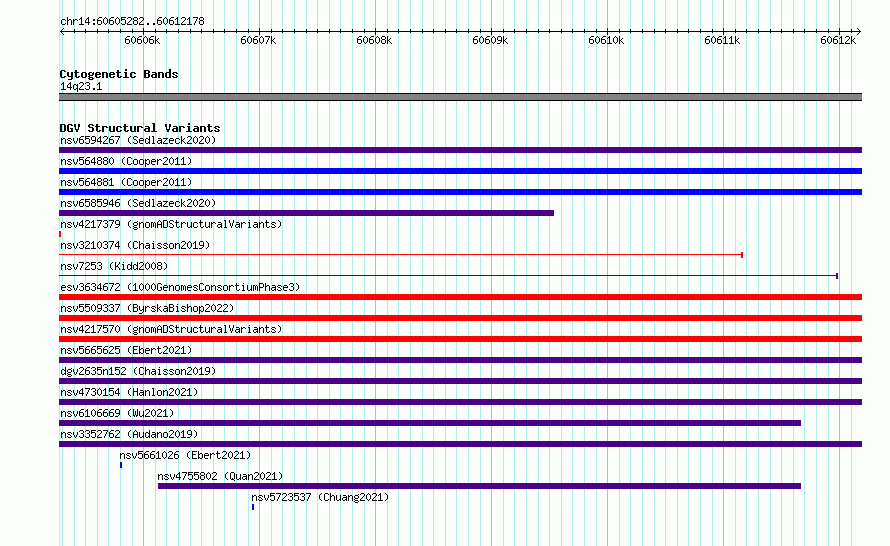The width and height of the screenshot is (890, 546).
Task: Select the nsv6594267 purple variant bar
Action: click(x=460, y=150)
